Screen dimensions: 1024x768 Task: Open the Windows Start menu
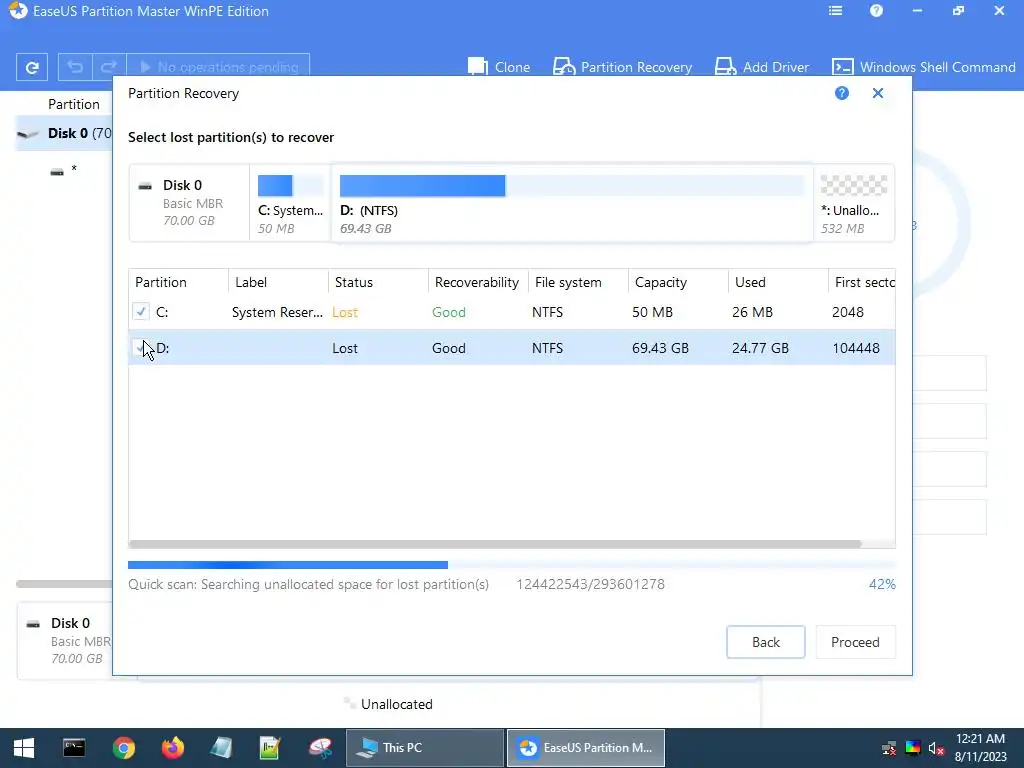coord(24,748)
